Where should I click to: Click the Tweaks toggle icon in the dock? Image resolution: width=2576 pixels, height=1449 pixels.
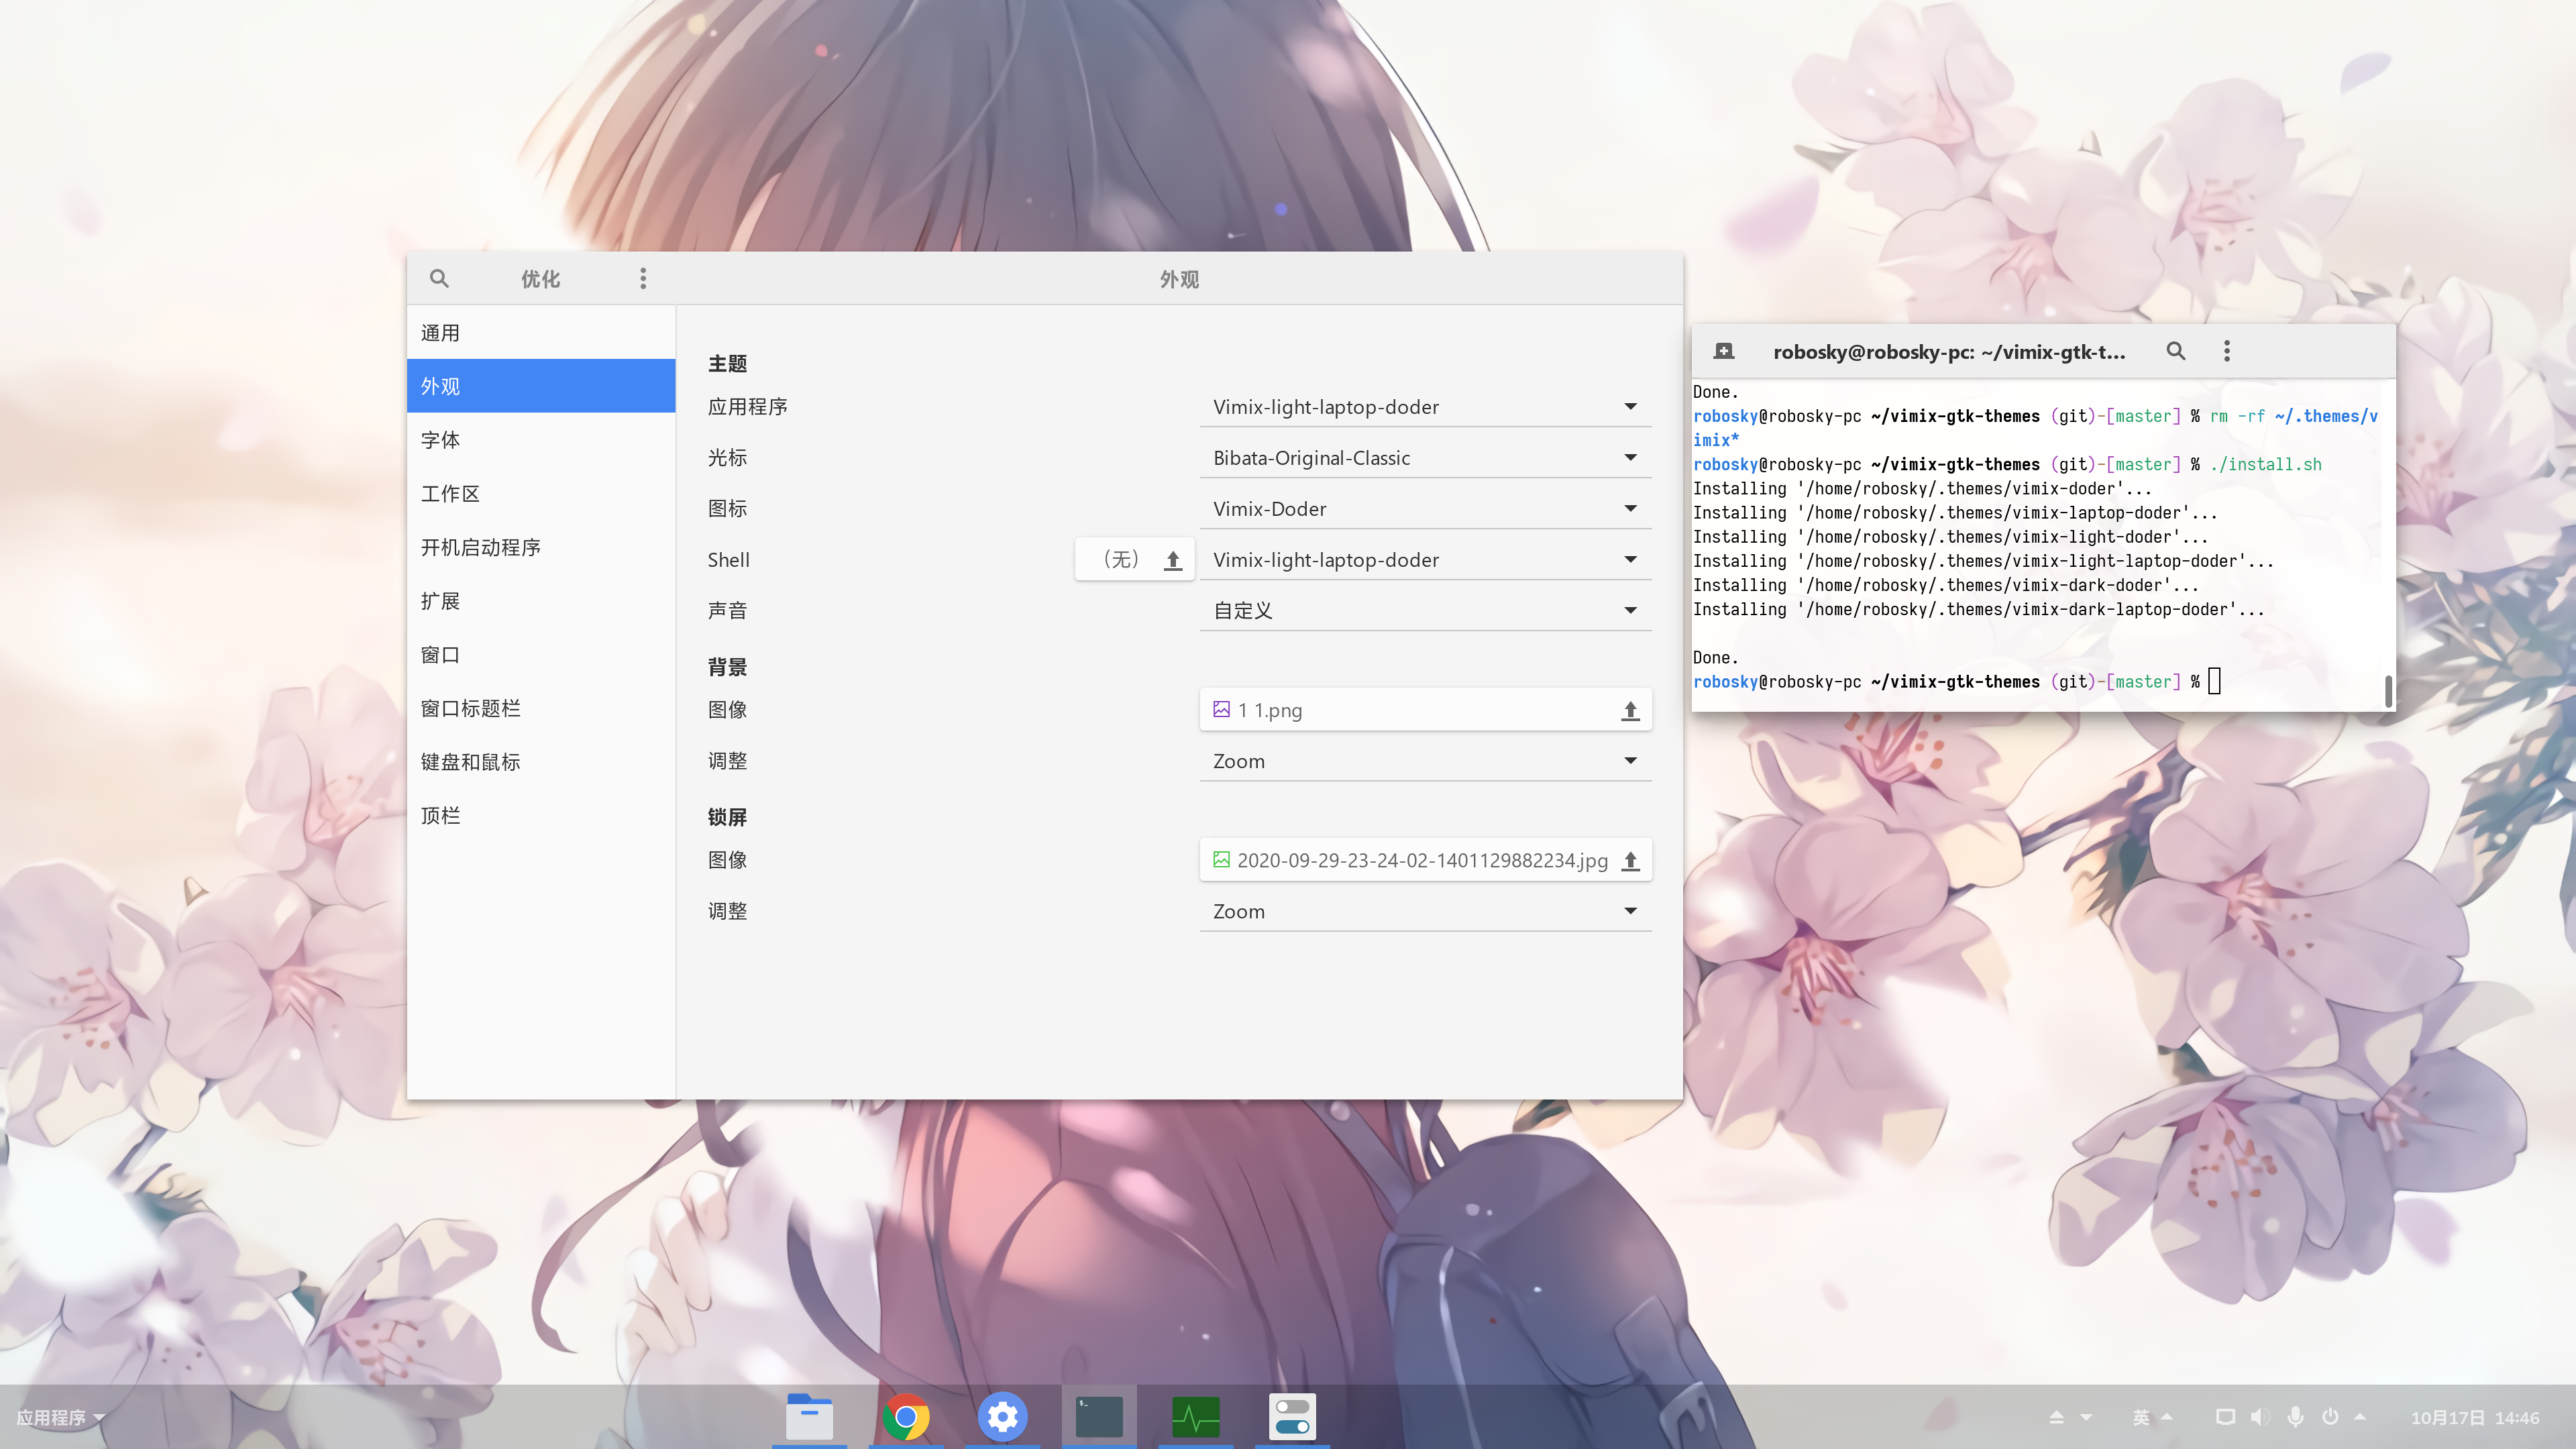[1292, 1416]
